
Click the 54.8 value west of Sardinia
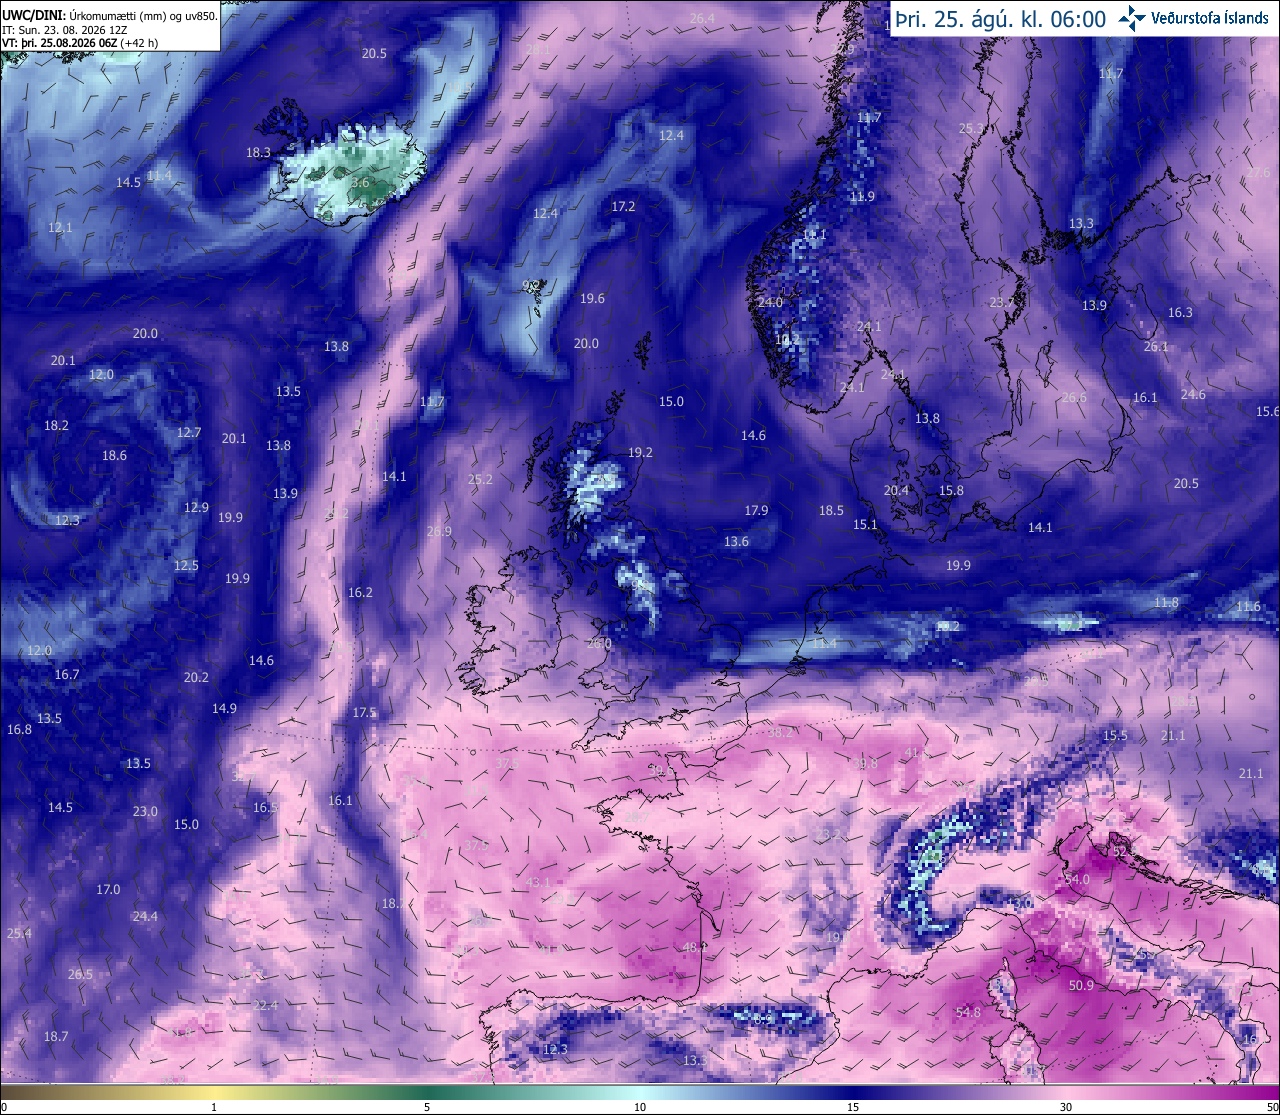(968, 1013)
